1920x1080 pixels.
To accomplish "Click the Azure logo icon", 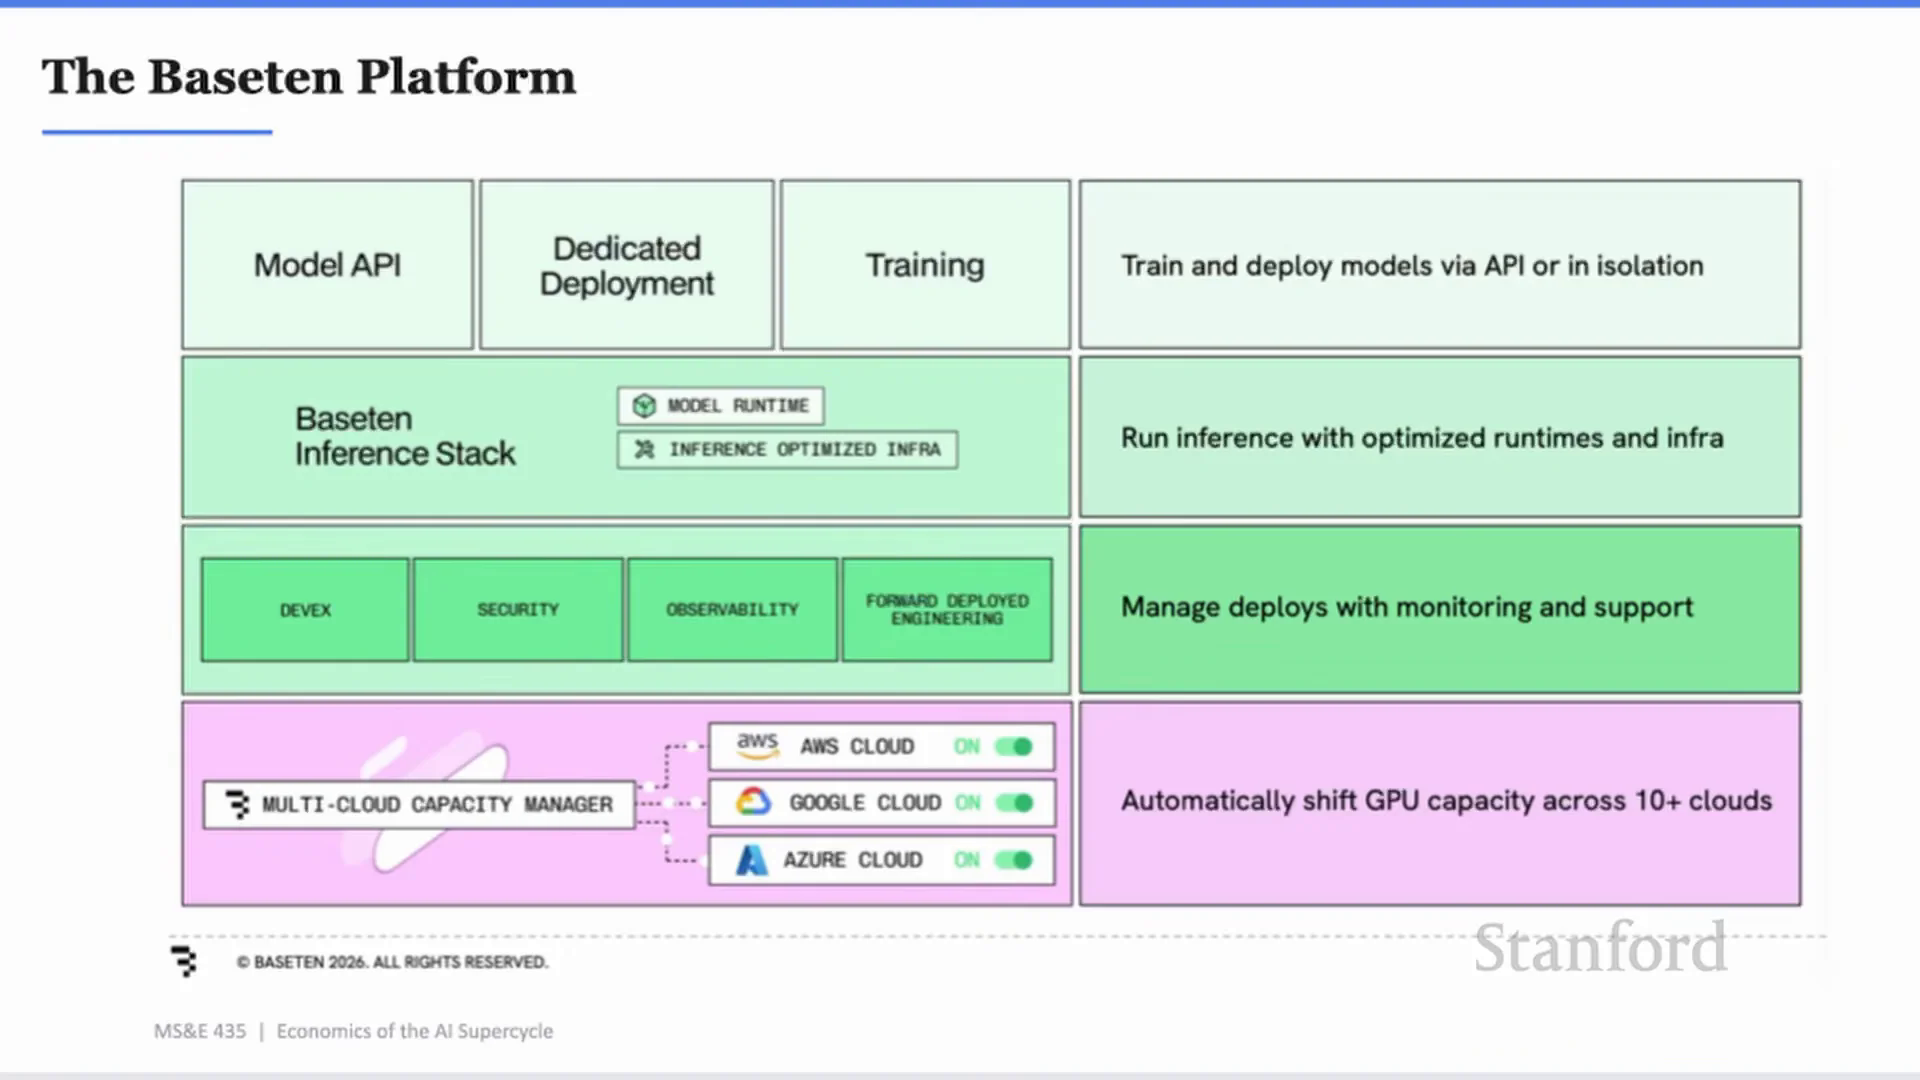I will [752, 860].
